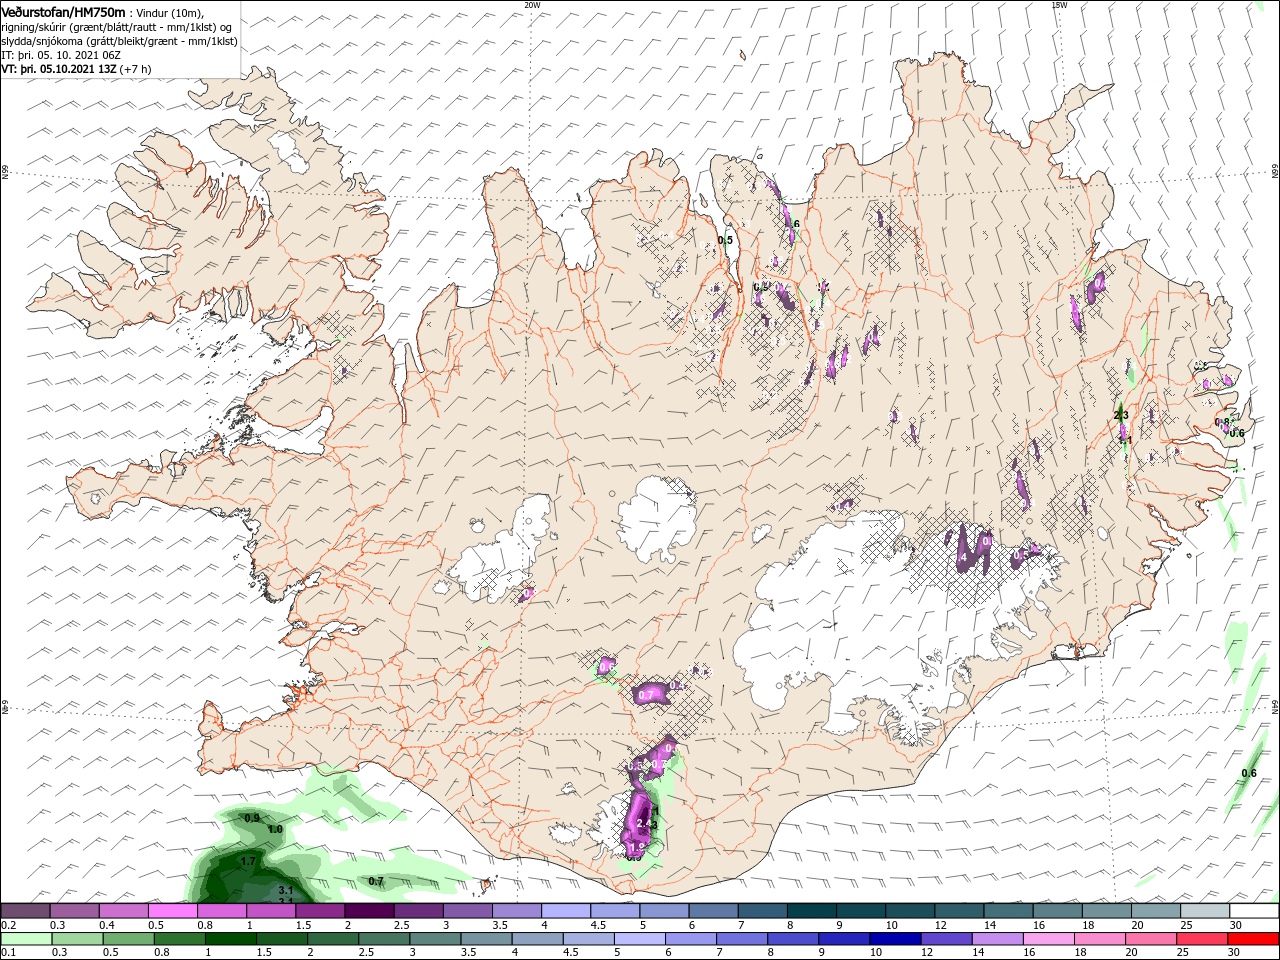Click the deep blue swatch between 10 and 12, lower row
The image size is (1280, 960).
click(893, 939)
